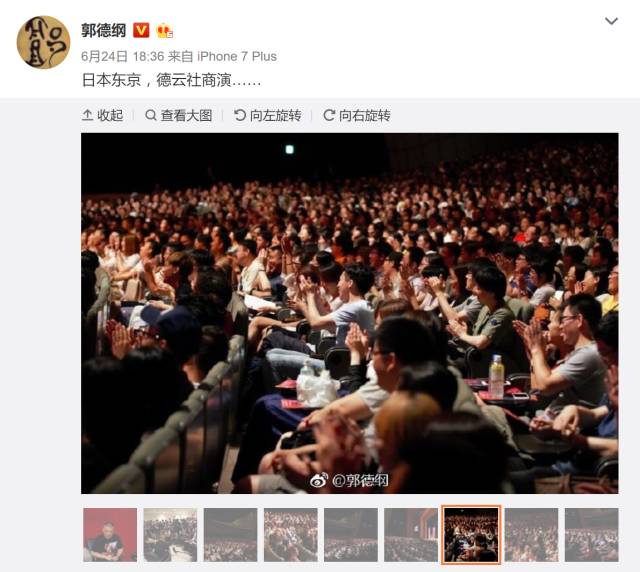Screen dimensions: 640x572
Task: Rotate the image right with 向右旋转
Action: click(x=357, y=116)
